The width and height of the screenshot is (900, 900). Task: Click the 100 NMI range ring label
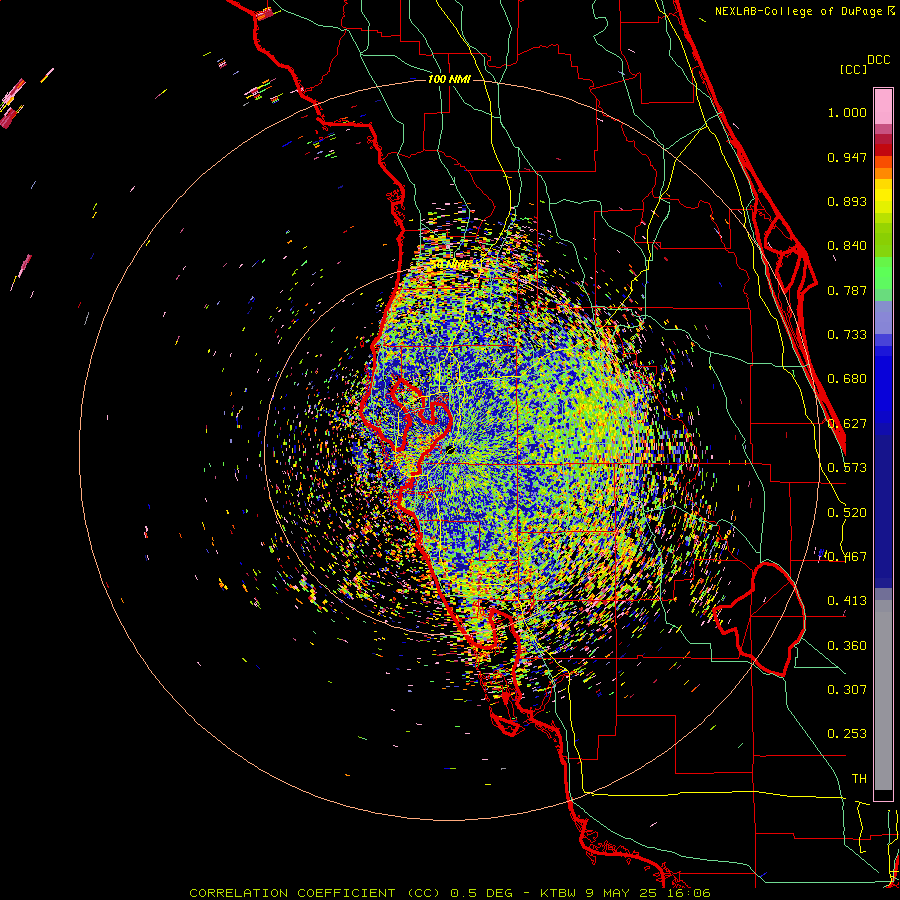(449, 79)
